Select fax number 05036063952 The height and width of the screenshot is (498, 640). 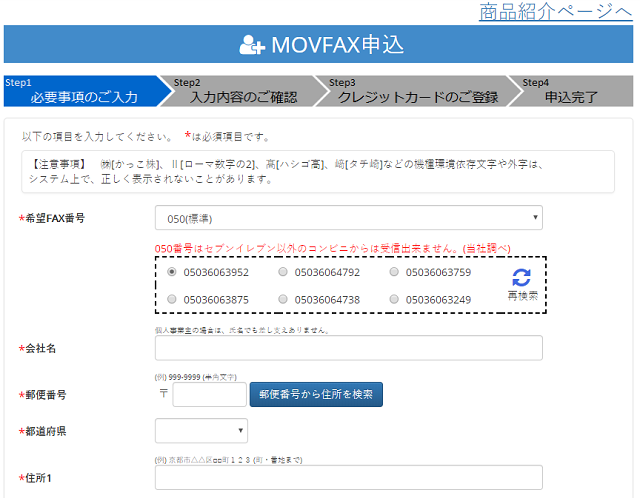173,271
